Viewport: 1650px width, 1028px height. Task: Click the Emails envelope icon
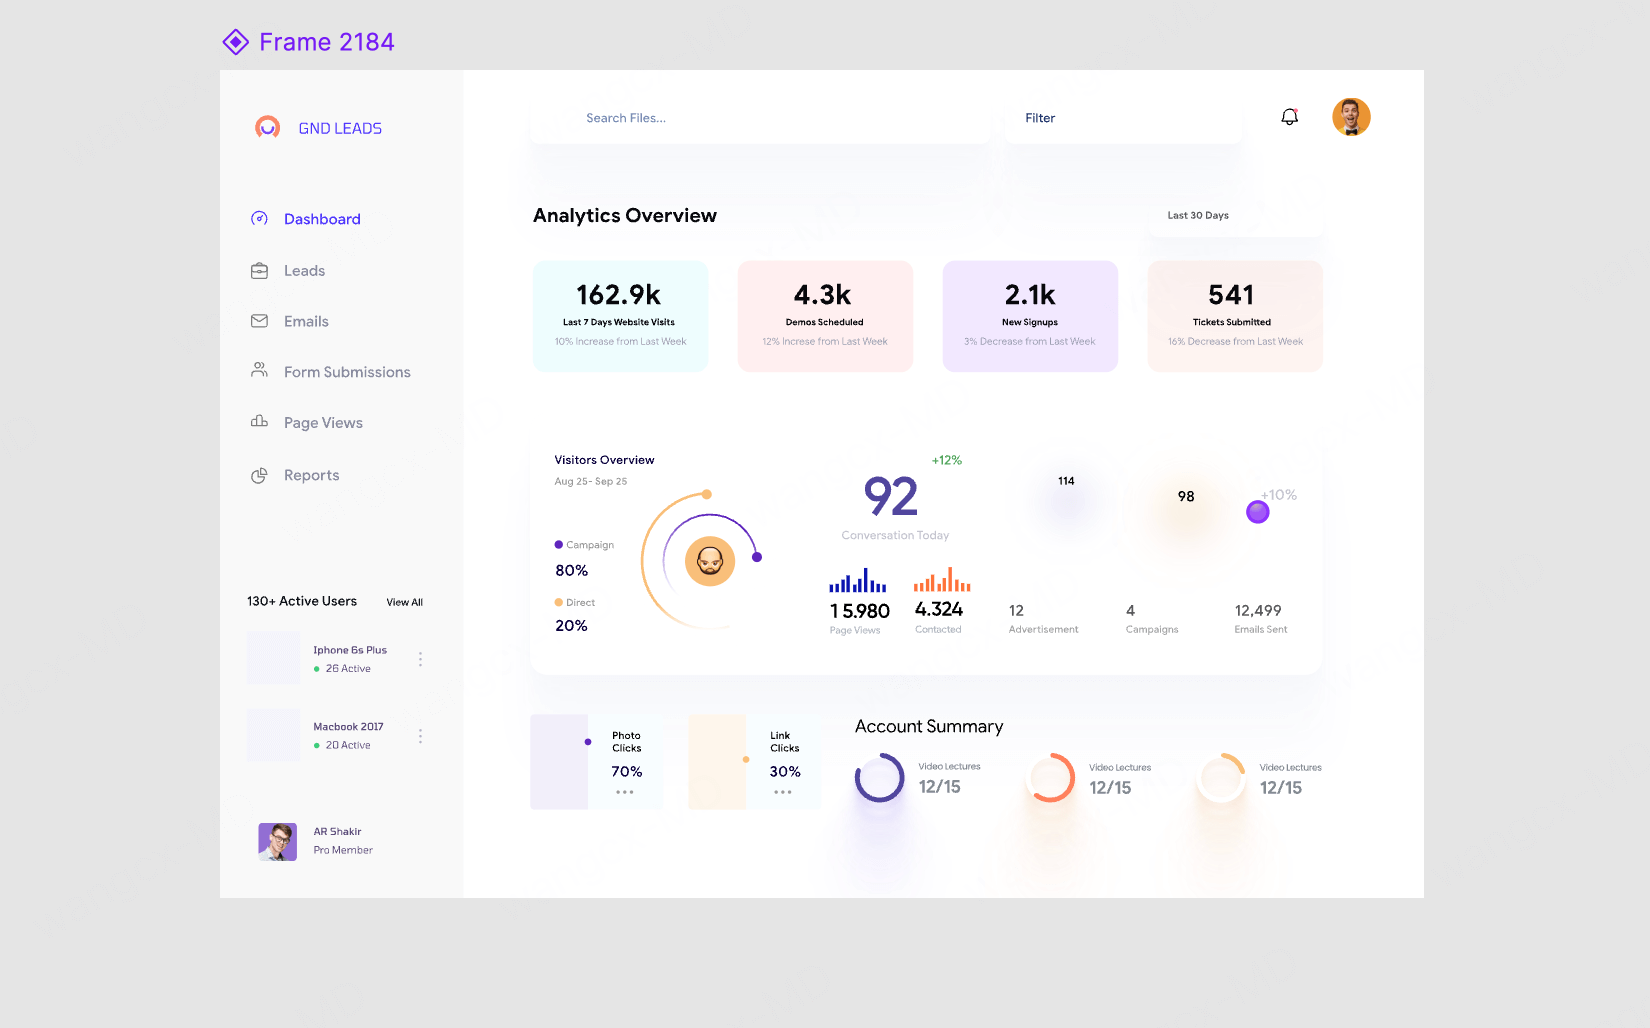259,321
